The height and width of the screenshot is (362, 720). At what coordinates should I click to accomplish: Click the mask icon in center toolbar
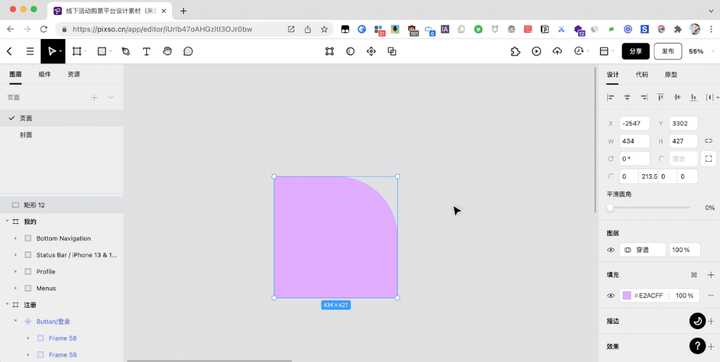[x=350, y=51]
